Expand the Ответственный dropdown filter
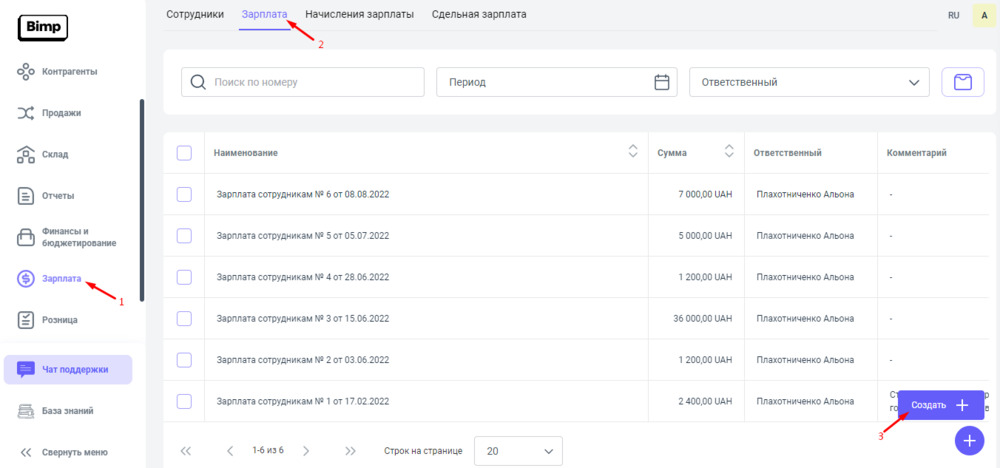The width and height of the screenshot is (1000, 468). [809, 82]
